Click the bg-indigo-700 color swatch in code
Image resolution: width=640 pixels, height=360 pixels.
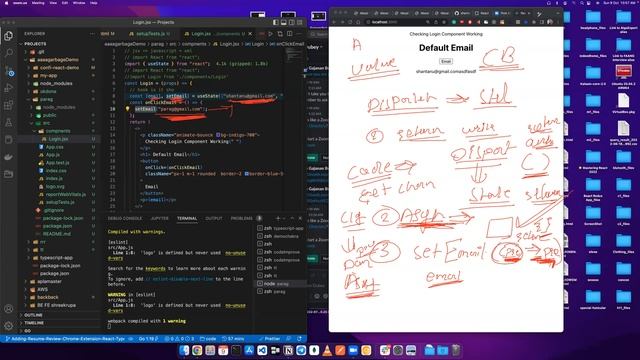pos(218,135)
